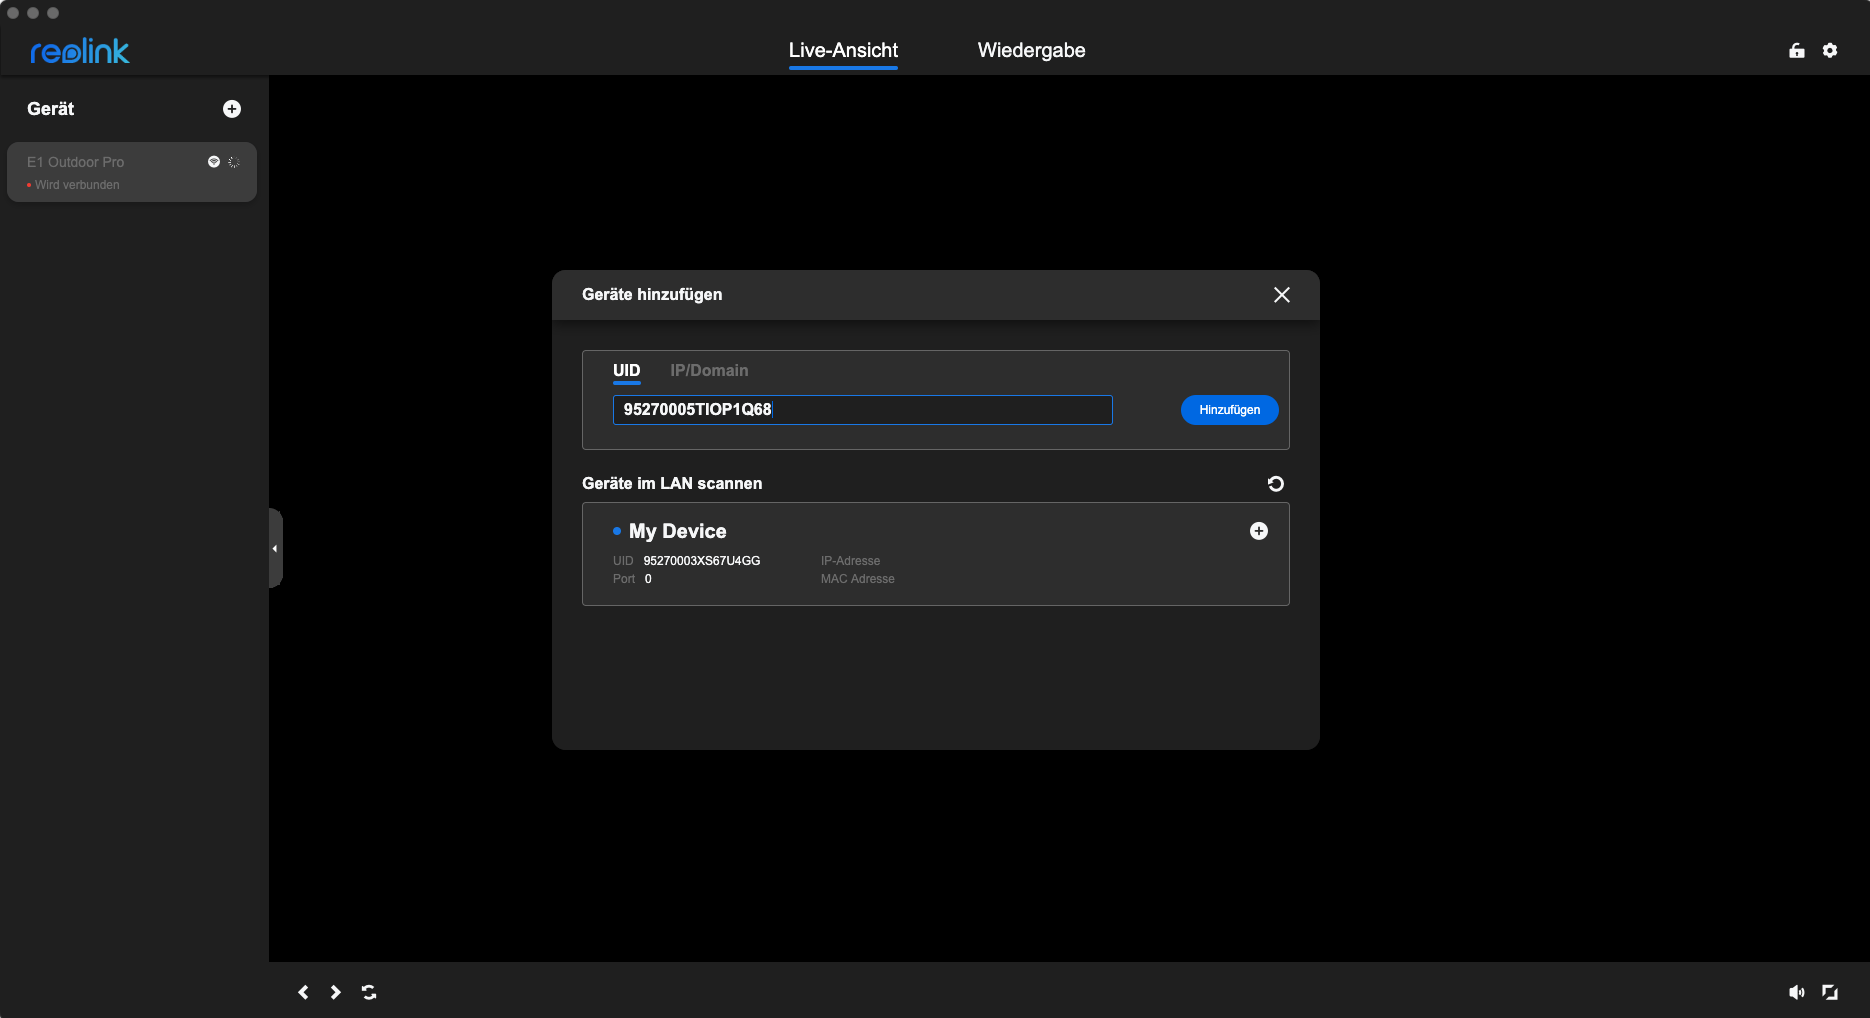Image resolution: width=1870 pixels, height=1018 pixels.
Task: Go to next page of camera views
Action: coord(336,992)
